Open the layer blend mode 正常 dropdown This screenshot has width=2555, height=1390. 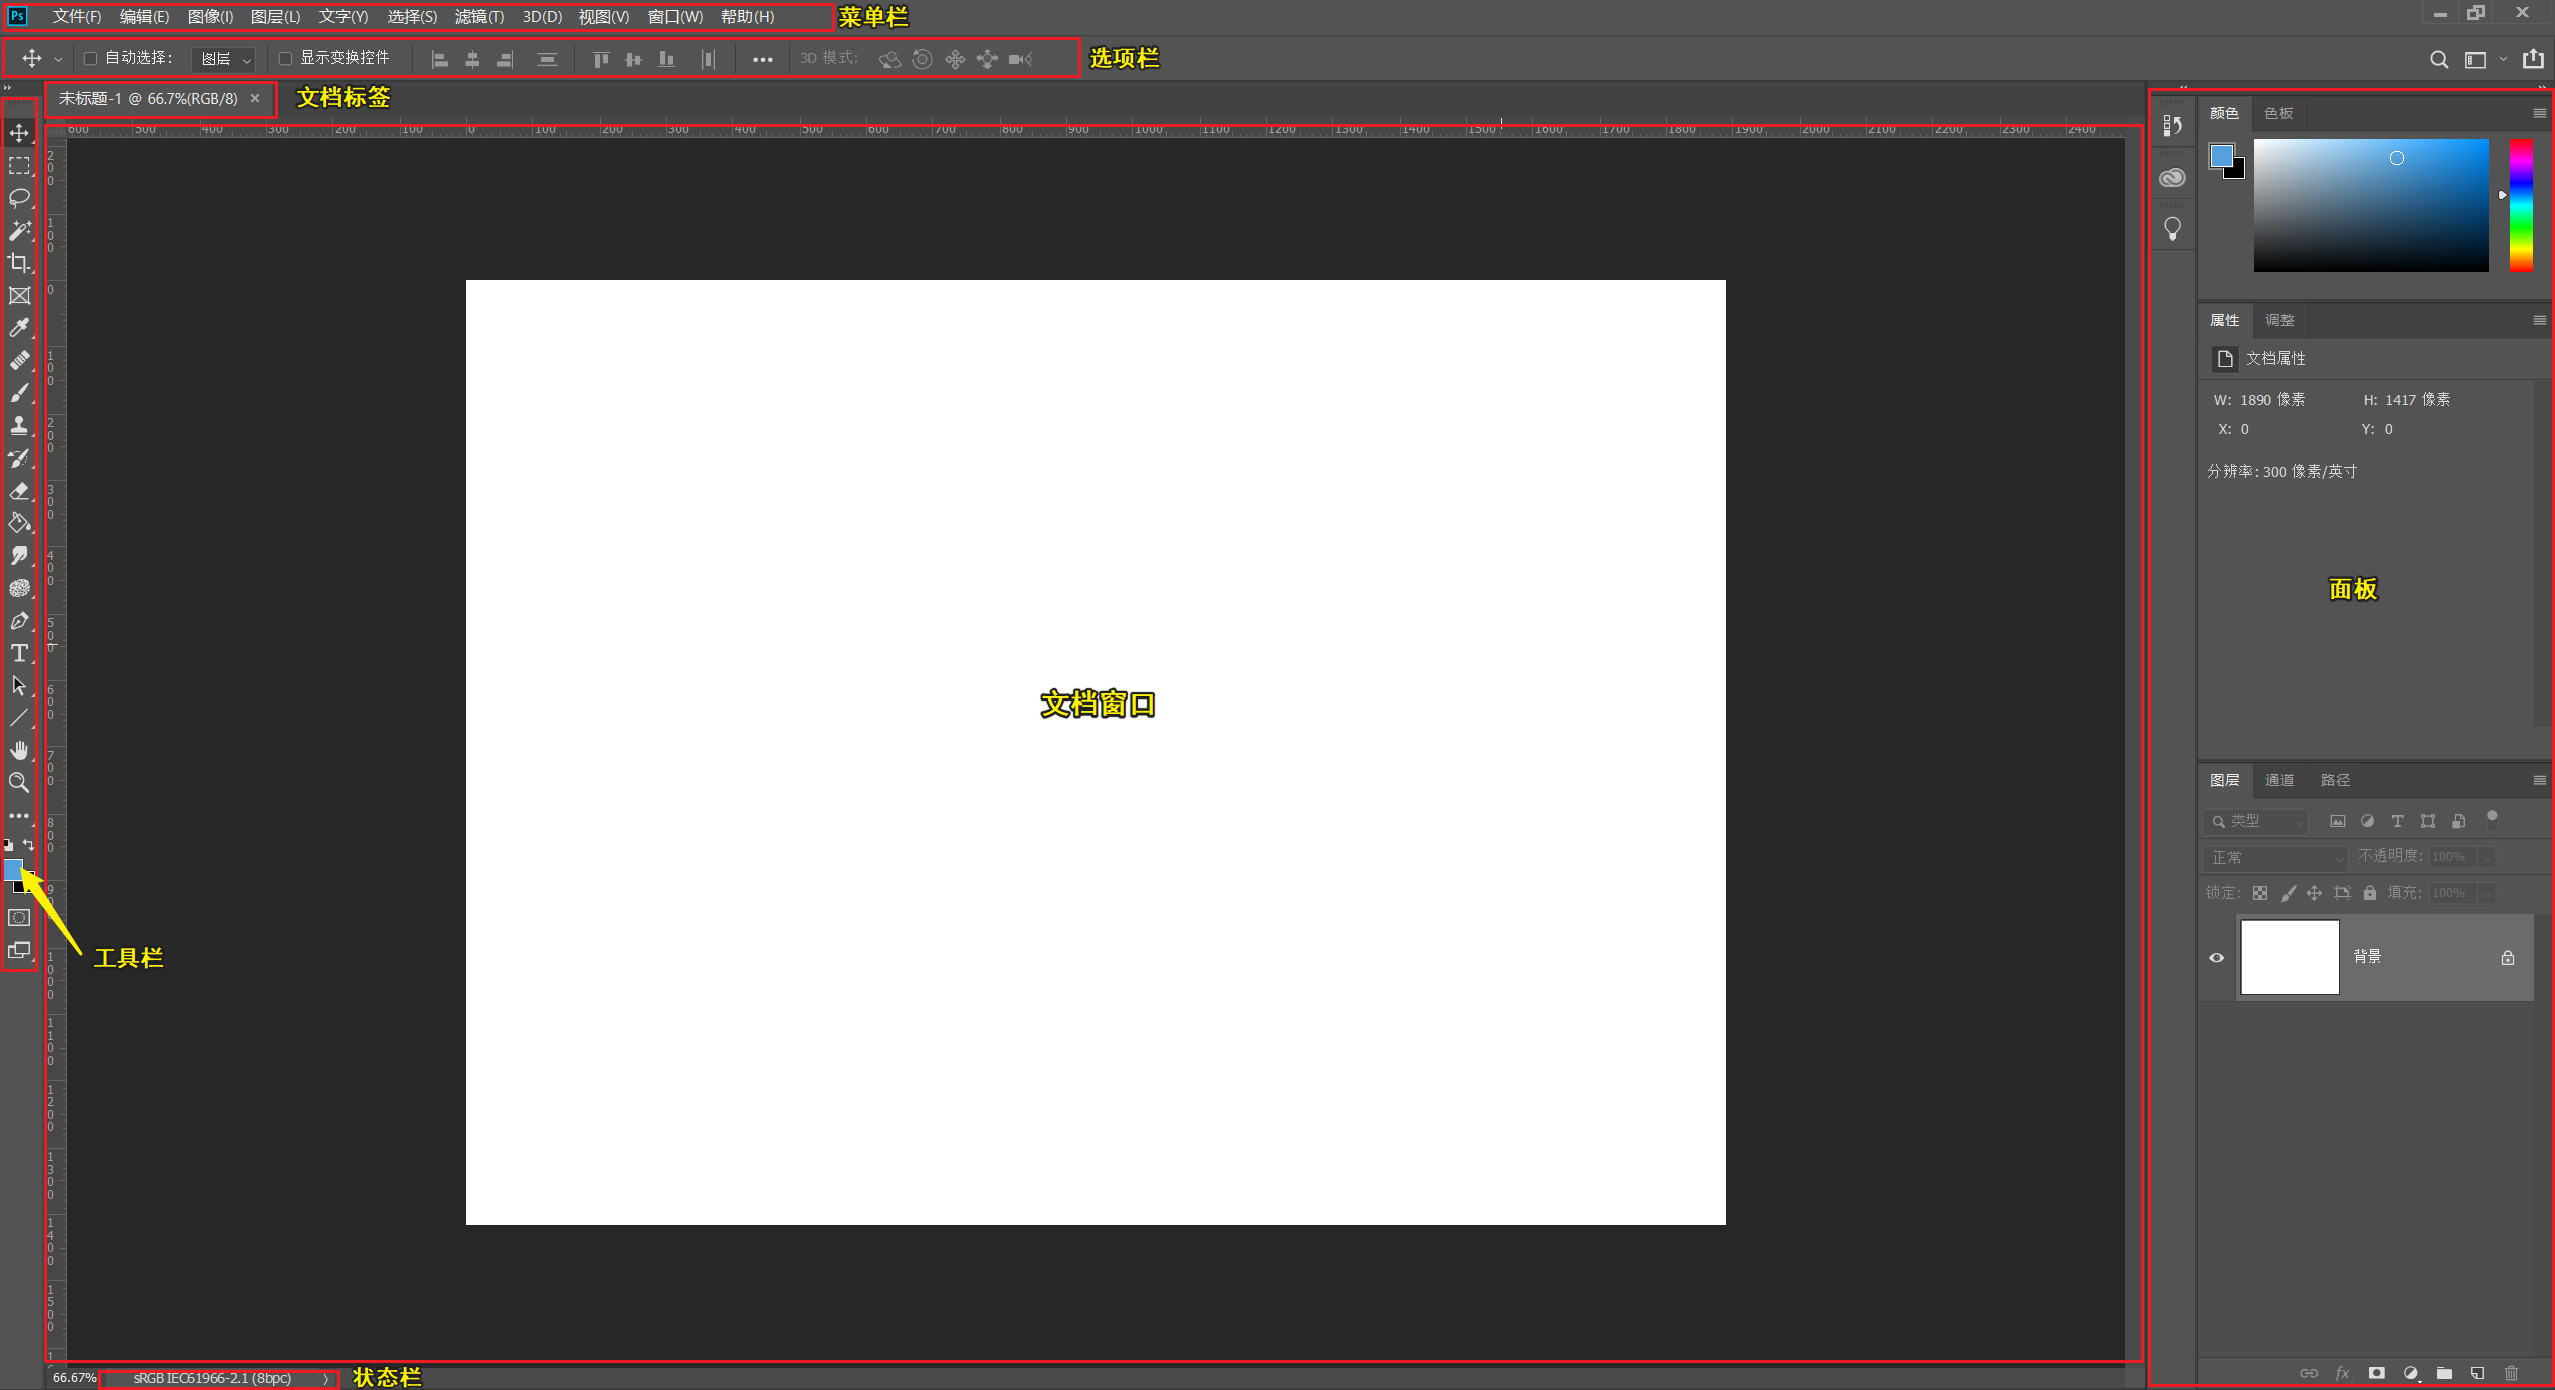click(2273, 857)
